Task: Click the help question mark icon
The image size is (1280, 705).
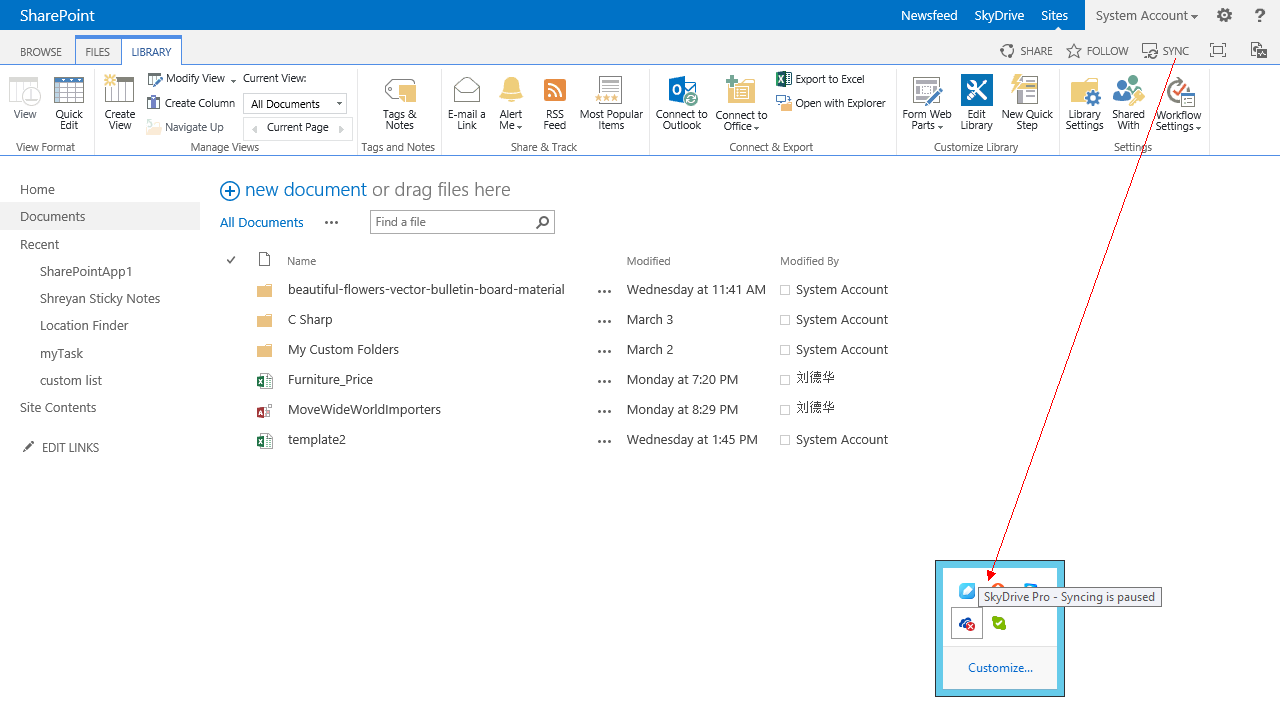Action: pyautogui.click(x=1259, y=15)
